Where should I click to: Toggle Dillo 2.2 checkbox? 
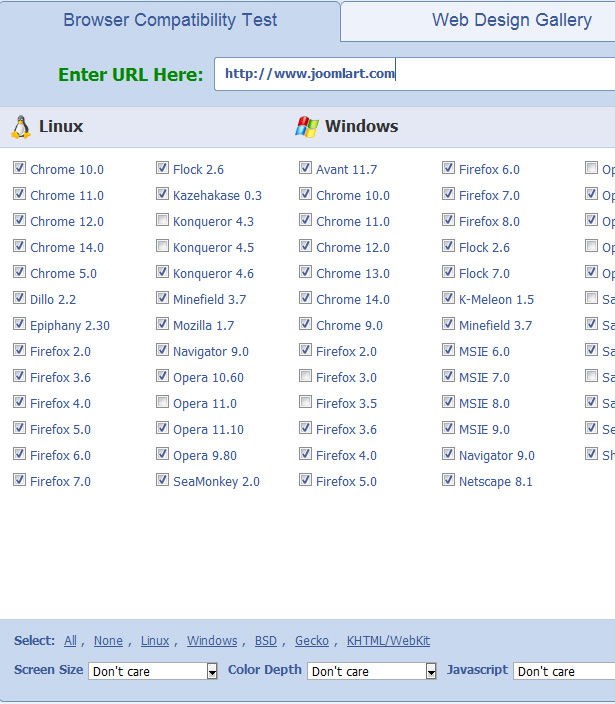point(19,298)
